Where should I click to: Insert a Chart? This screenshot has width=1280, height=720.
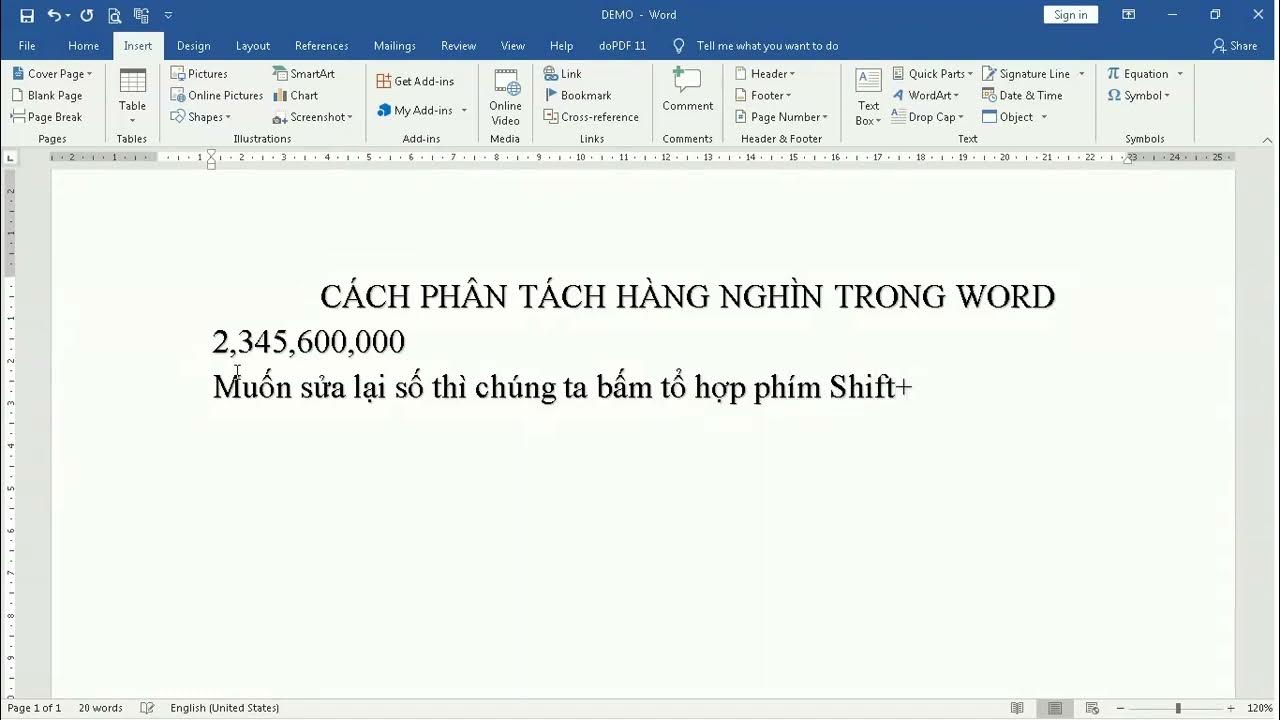(295, 96)
